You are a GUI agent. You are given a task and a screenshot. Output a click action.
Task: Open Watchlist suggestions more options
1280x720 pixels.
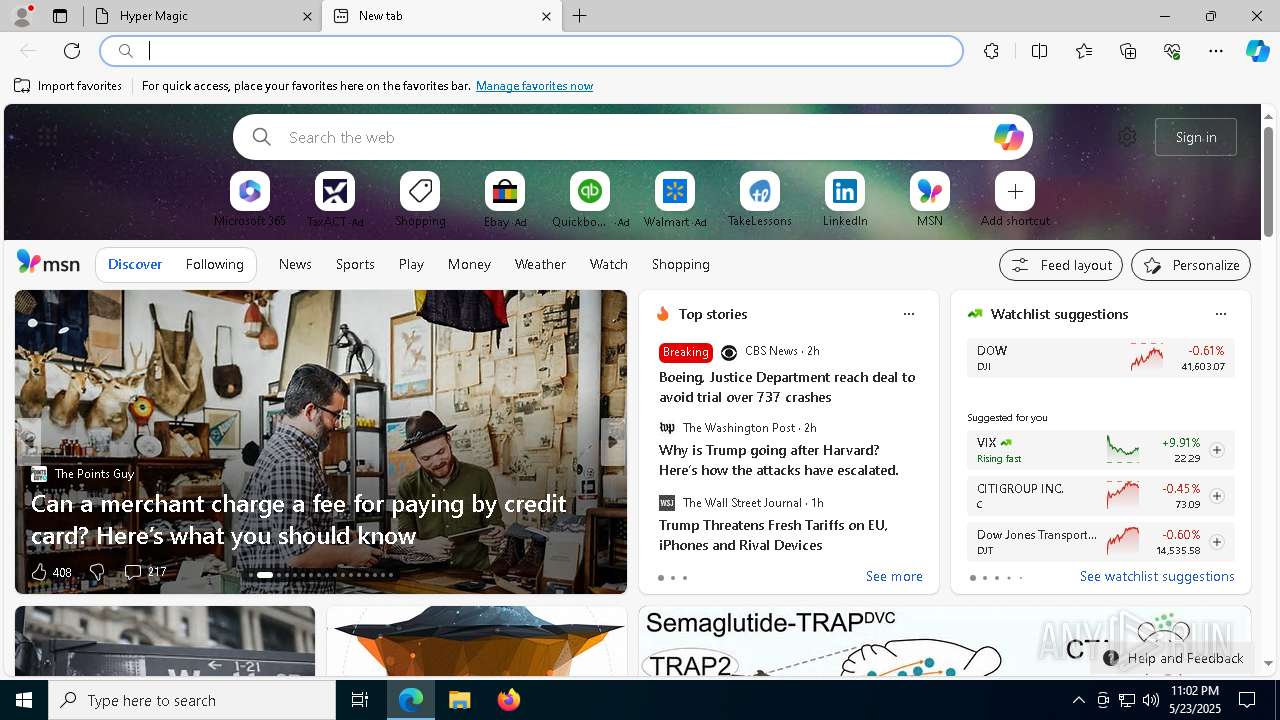tap(1221, 314)
